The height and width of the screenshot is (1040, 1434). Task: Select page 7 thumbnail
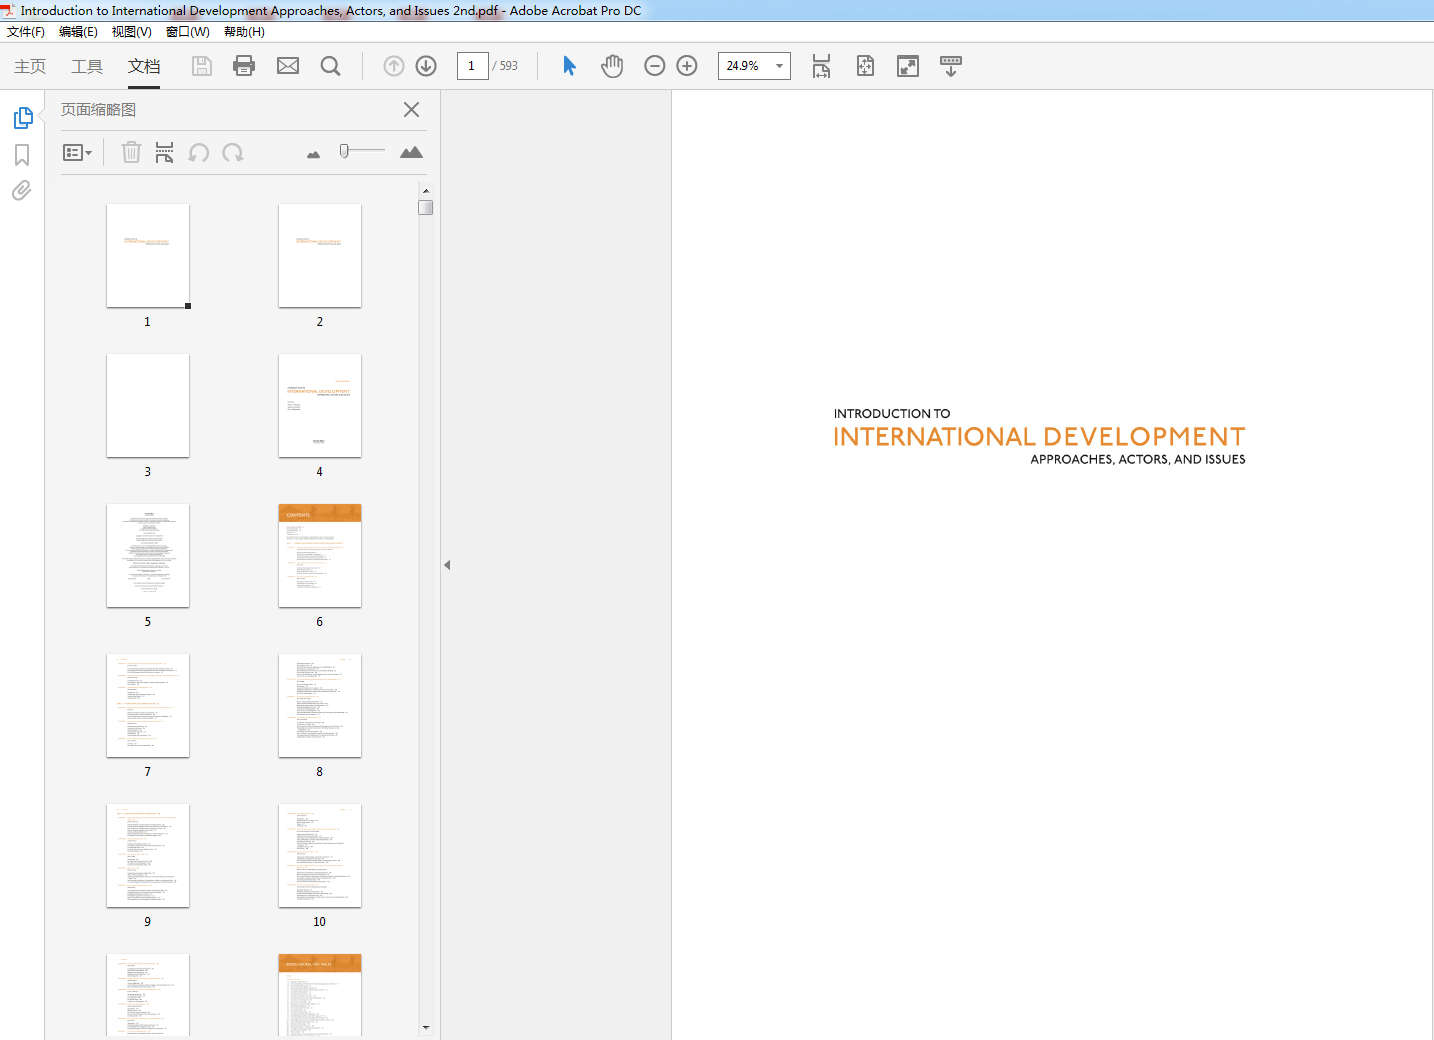point(148,706)
